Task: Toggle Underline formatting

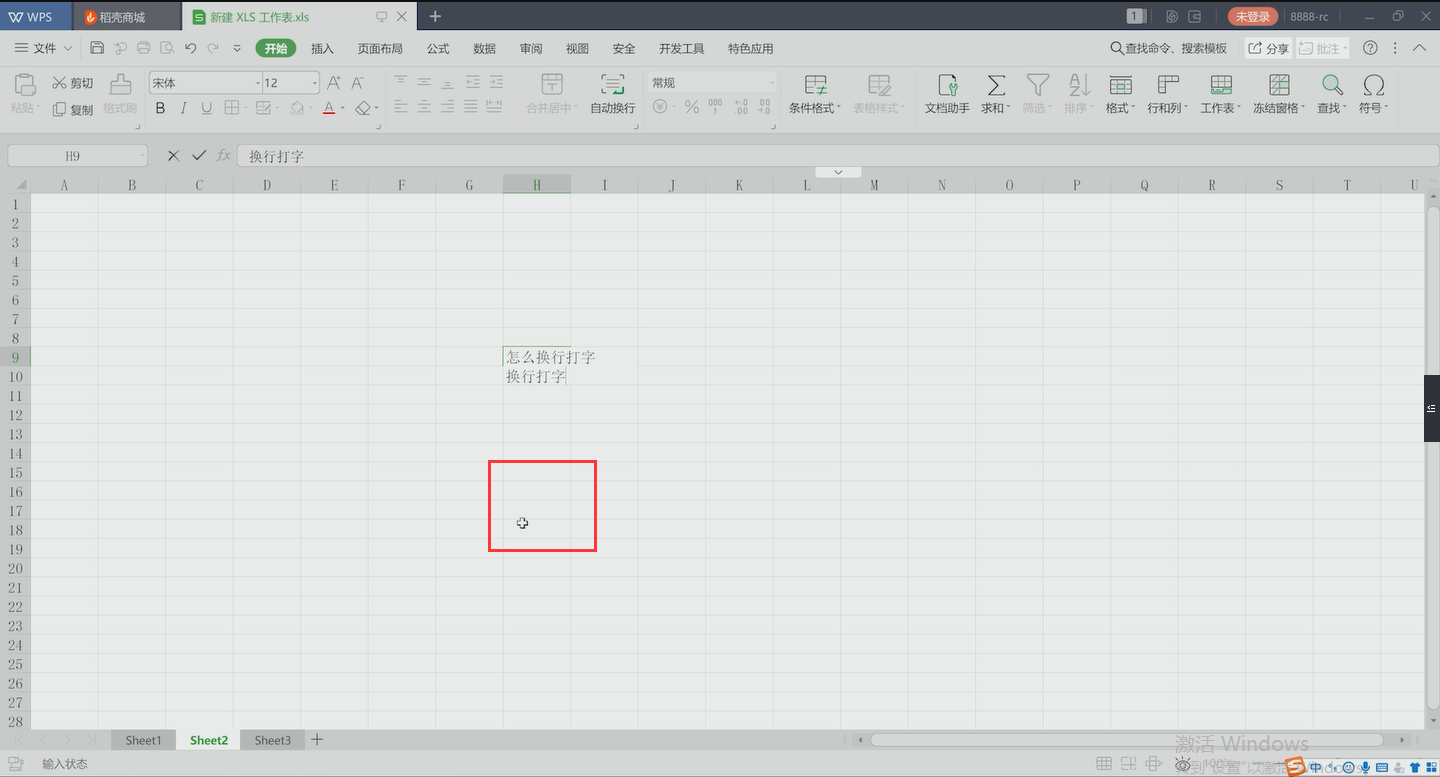Action: [207, 108]
